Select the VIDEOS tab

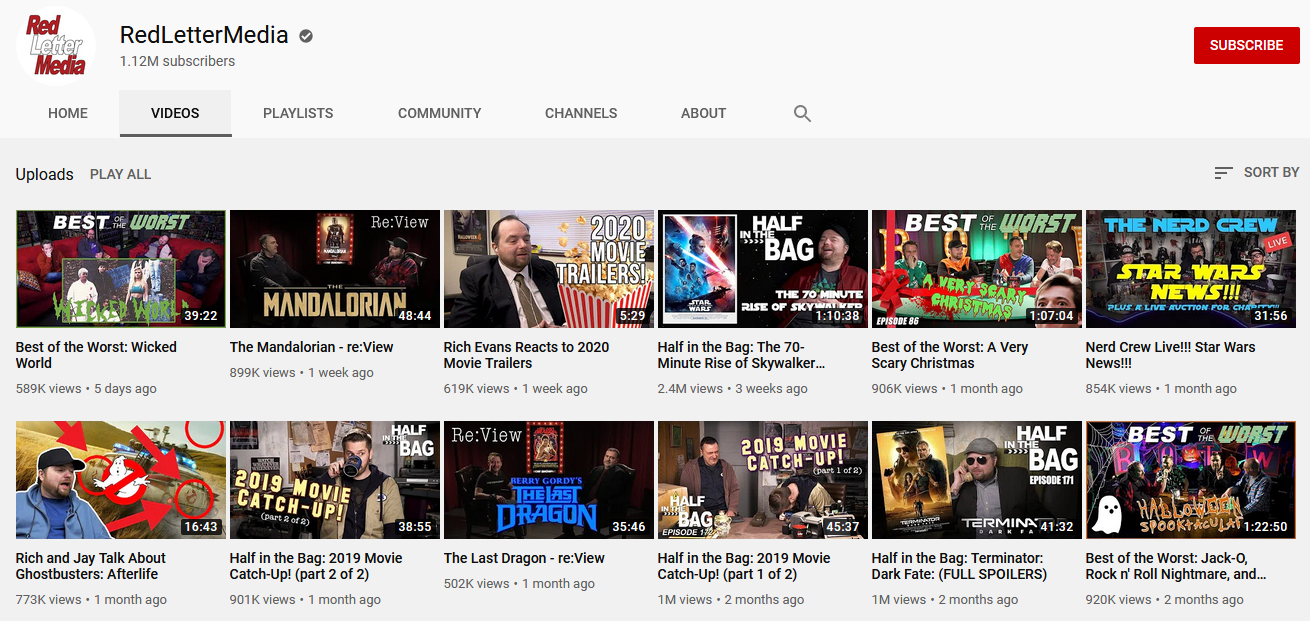click(x=175, y=113)
